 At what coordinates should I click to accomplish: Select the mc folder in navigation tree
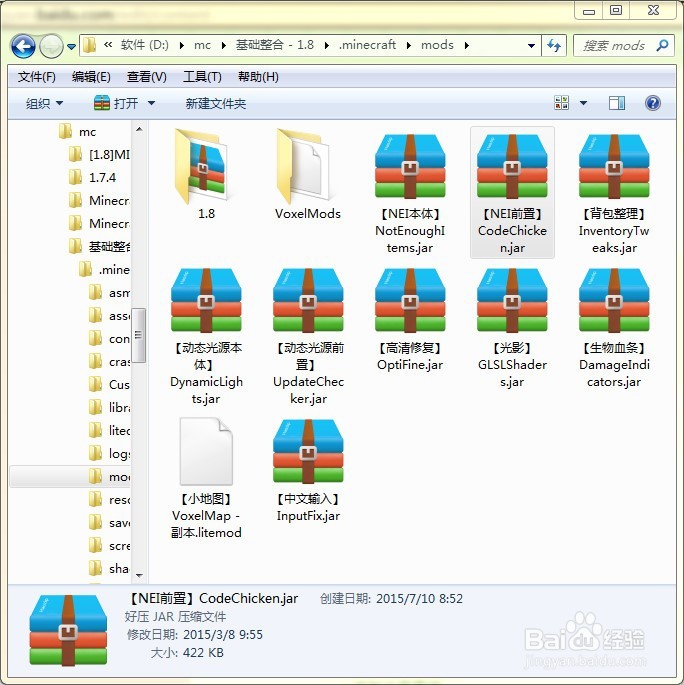click(77, 131)
